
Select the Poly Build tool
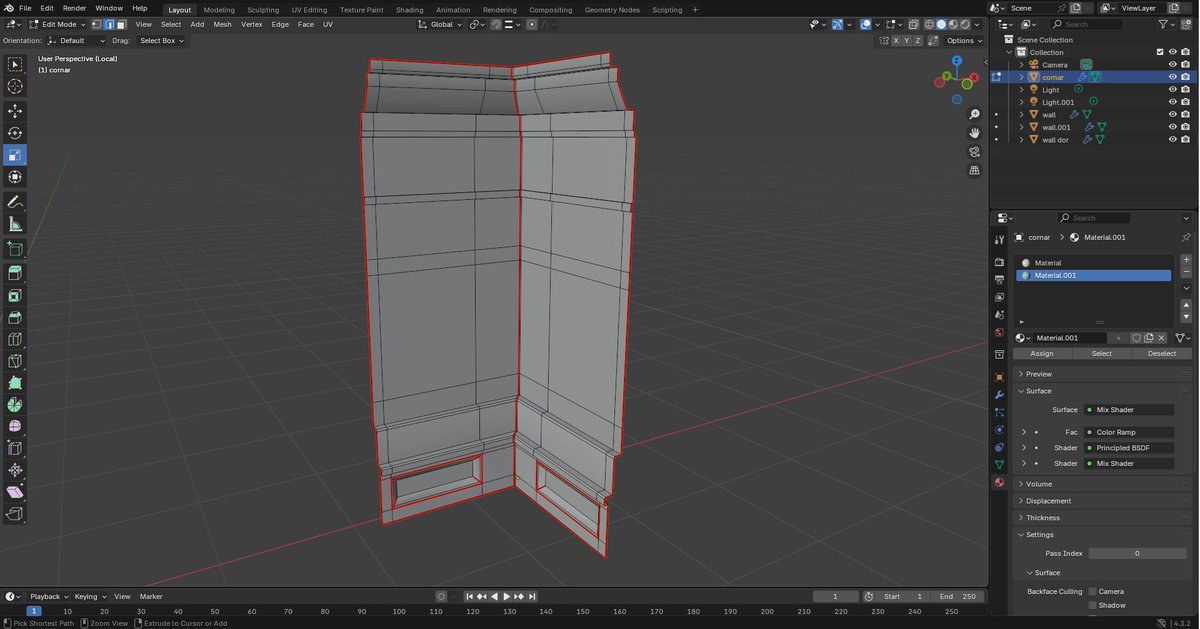(x=15, y=383)
